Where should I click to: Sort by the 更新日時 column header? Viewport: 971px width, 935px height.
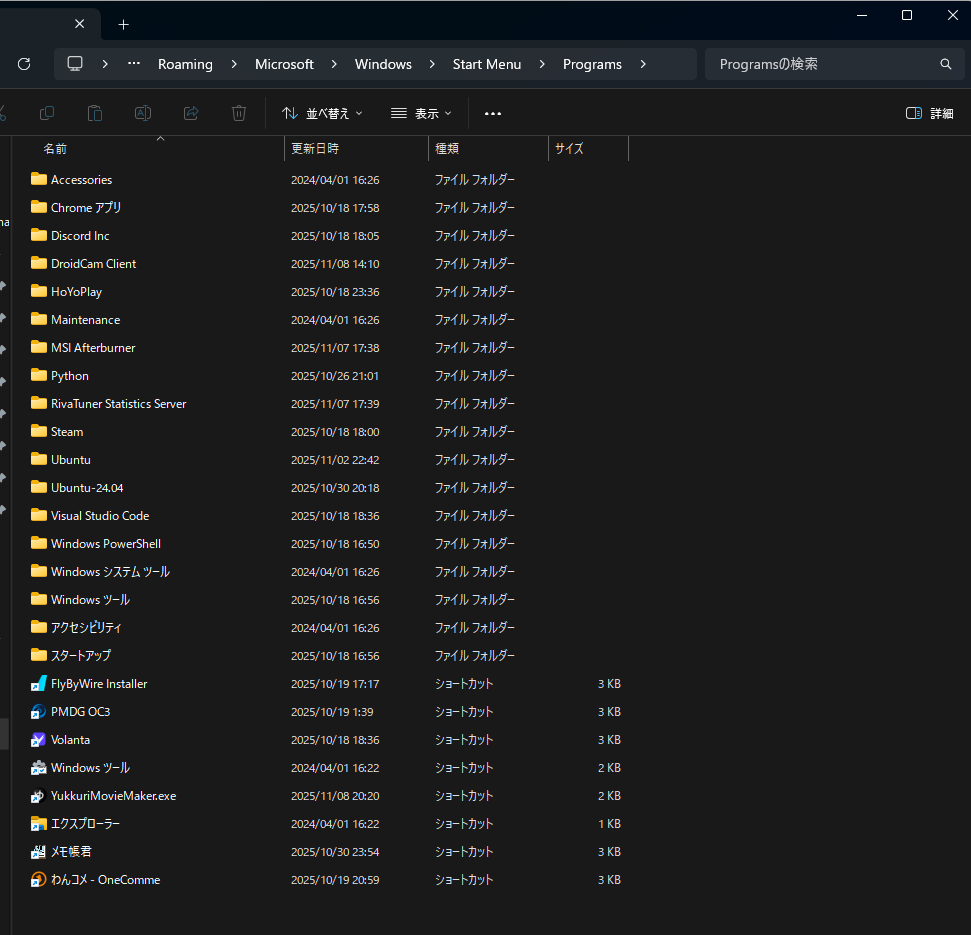point(315,148)
